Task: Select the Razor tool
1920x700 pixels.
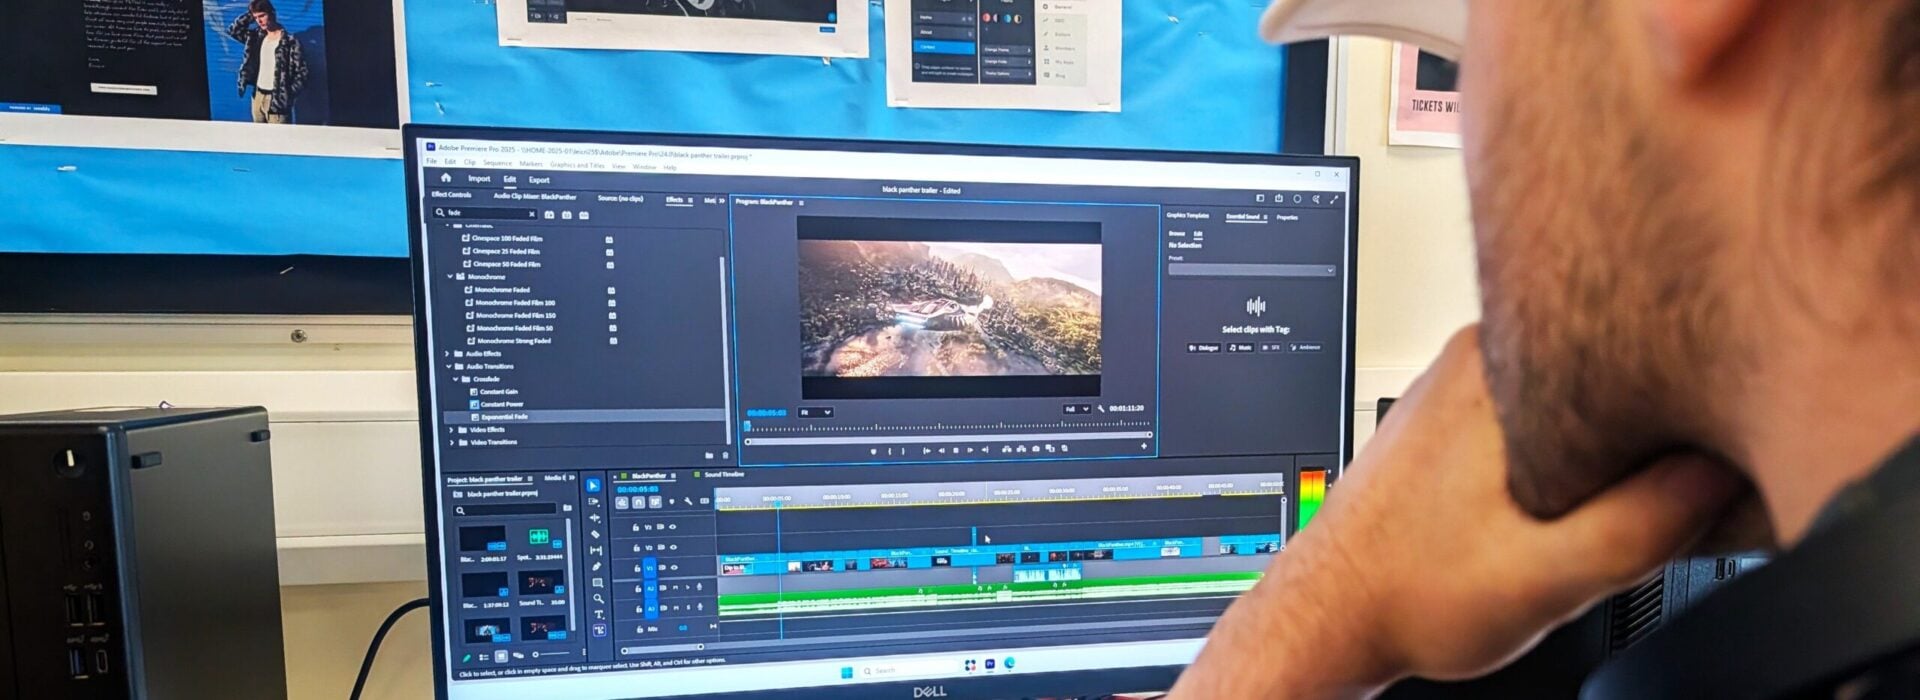Action: [595, 534]
